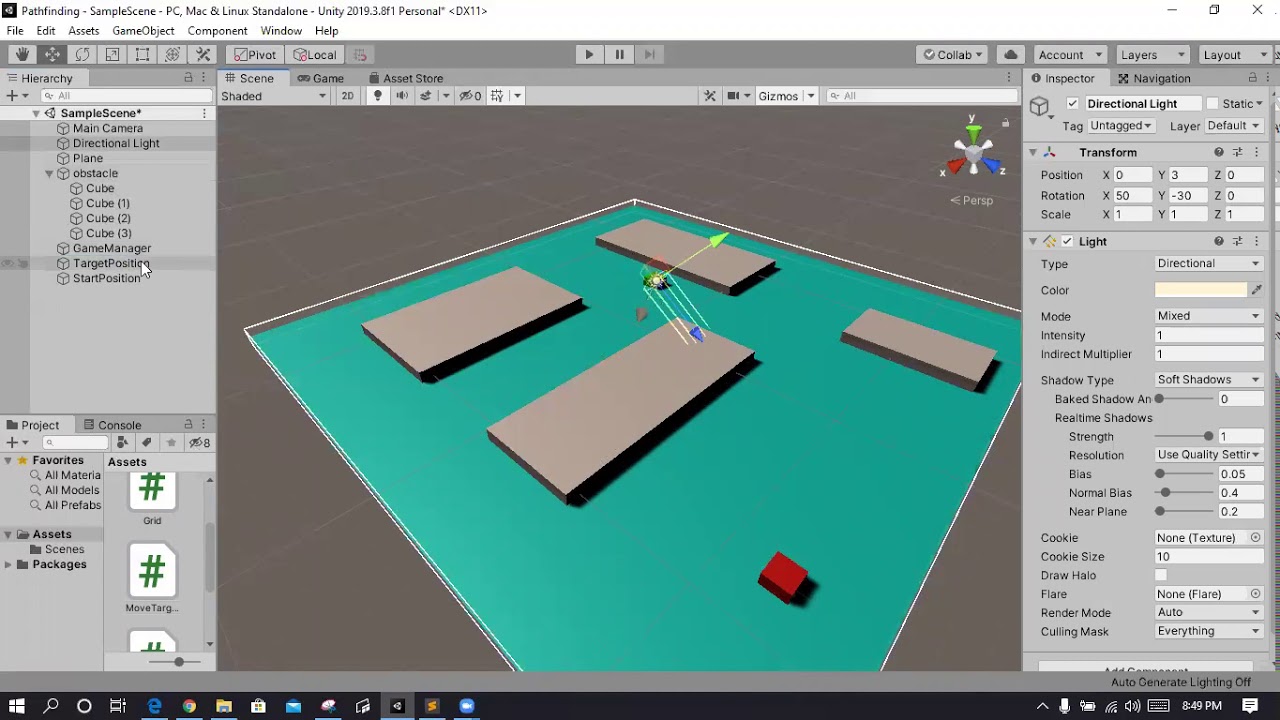Select the Rotate tool in toolbar

82,55
